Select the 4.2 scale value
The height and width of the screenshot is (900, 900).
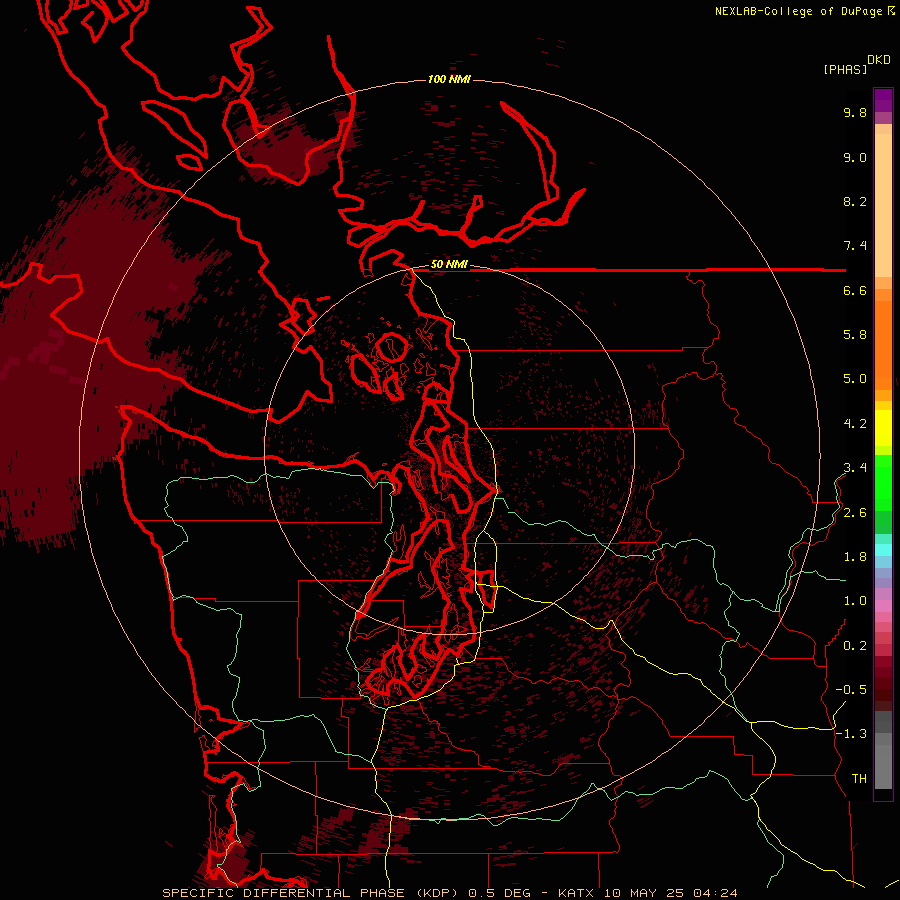pyautogui.click(x=855, y=424)
